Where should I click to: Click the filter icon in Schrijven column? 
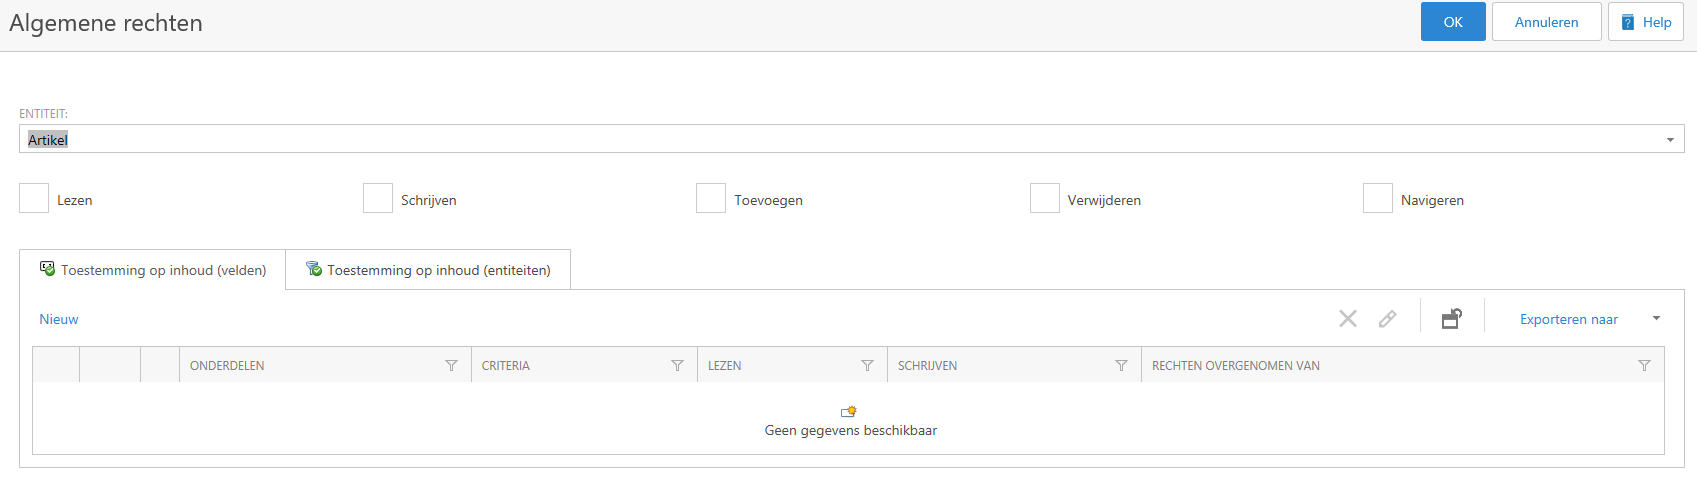point(1121,366)
